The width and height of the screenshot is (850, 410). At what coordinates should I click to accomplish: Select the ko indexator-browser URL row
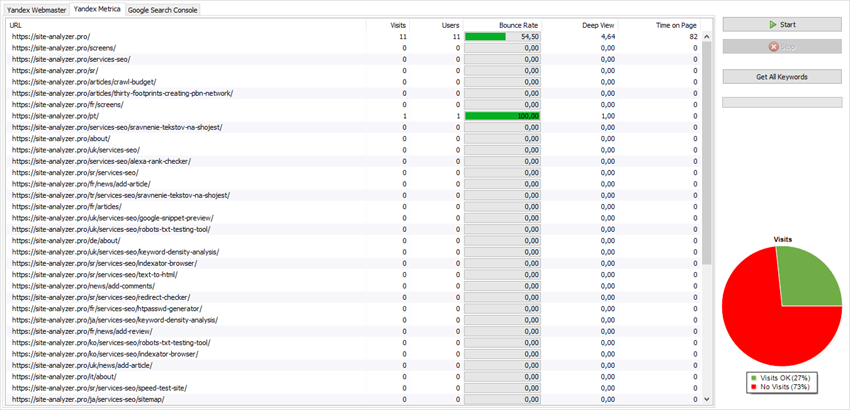[x=355, y=354]
